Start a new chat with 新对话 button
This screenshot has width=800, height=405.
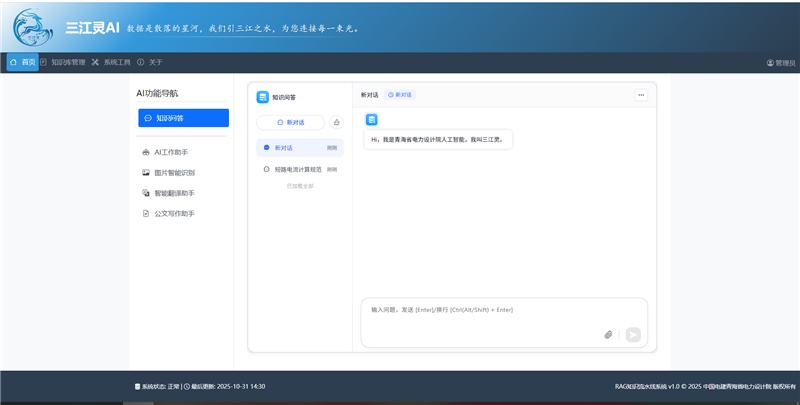(x=290, y=122)
